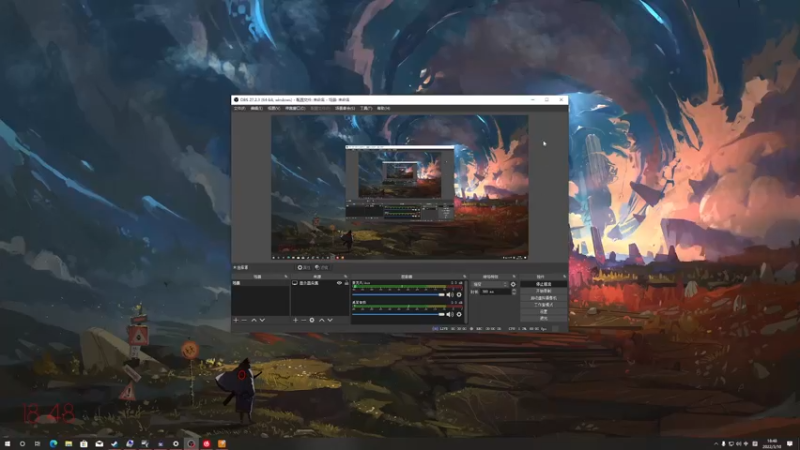The image size is (800, 450).
Task: Pop out the Scenes dock icon
Action: point(286,277)
